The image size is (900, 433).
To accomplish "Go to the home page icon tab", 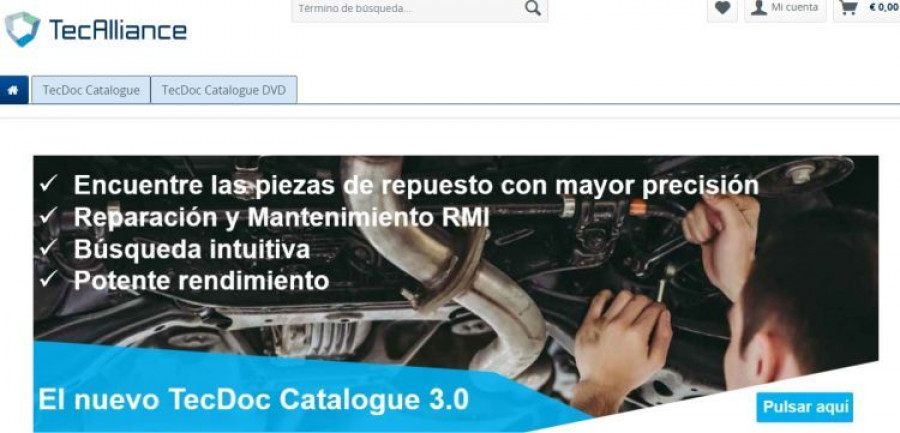I will click(14, 90).
